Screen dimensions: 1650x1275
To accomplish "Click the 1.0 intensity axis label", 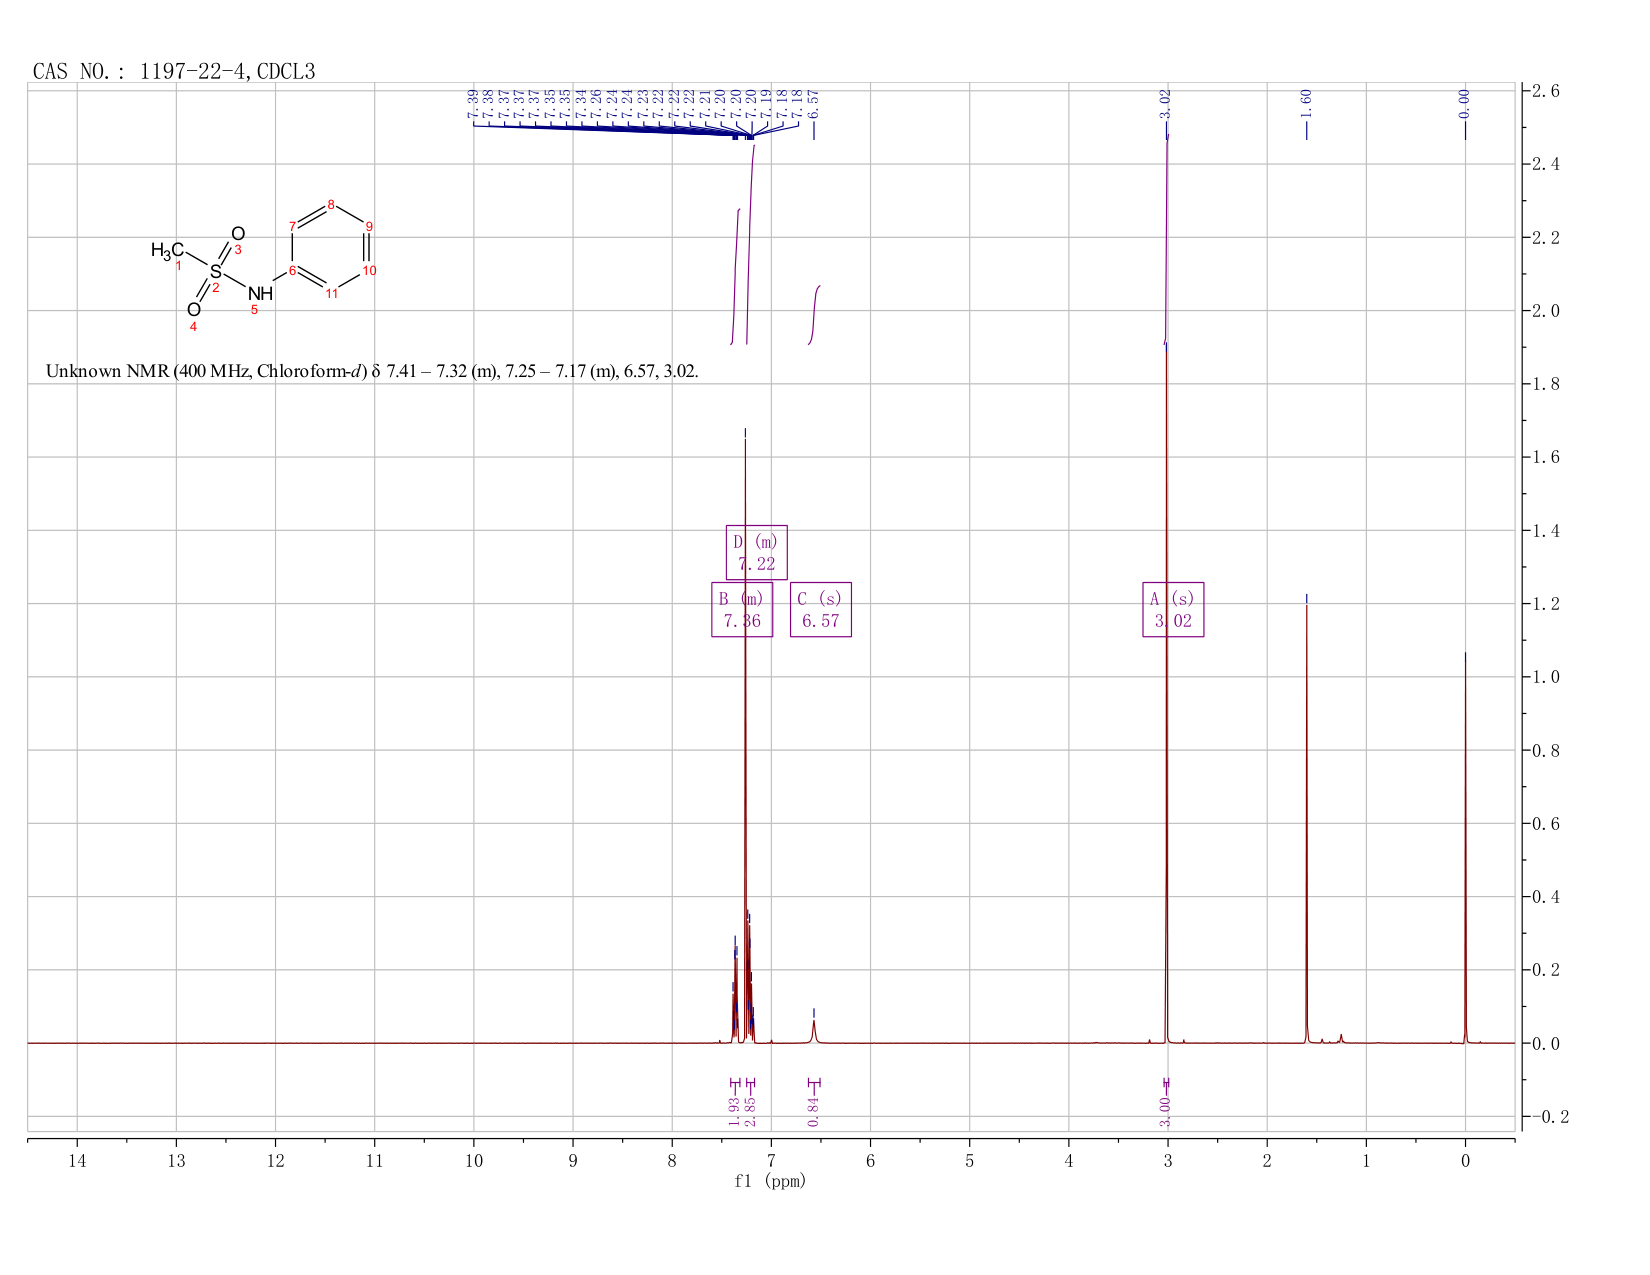I will click(x=1544, y=677).
